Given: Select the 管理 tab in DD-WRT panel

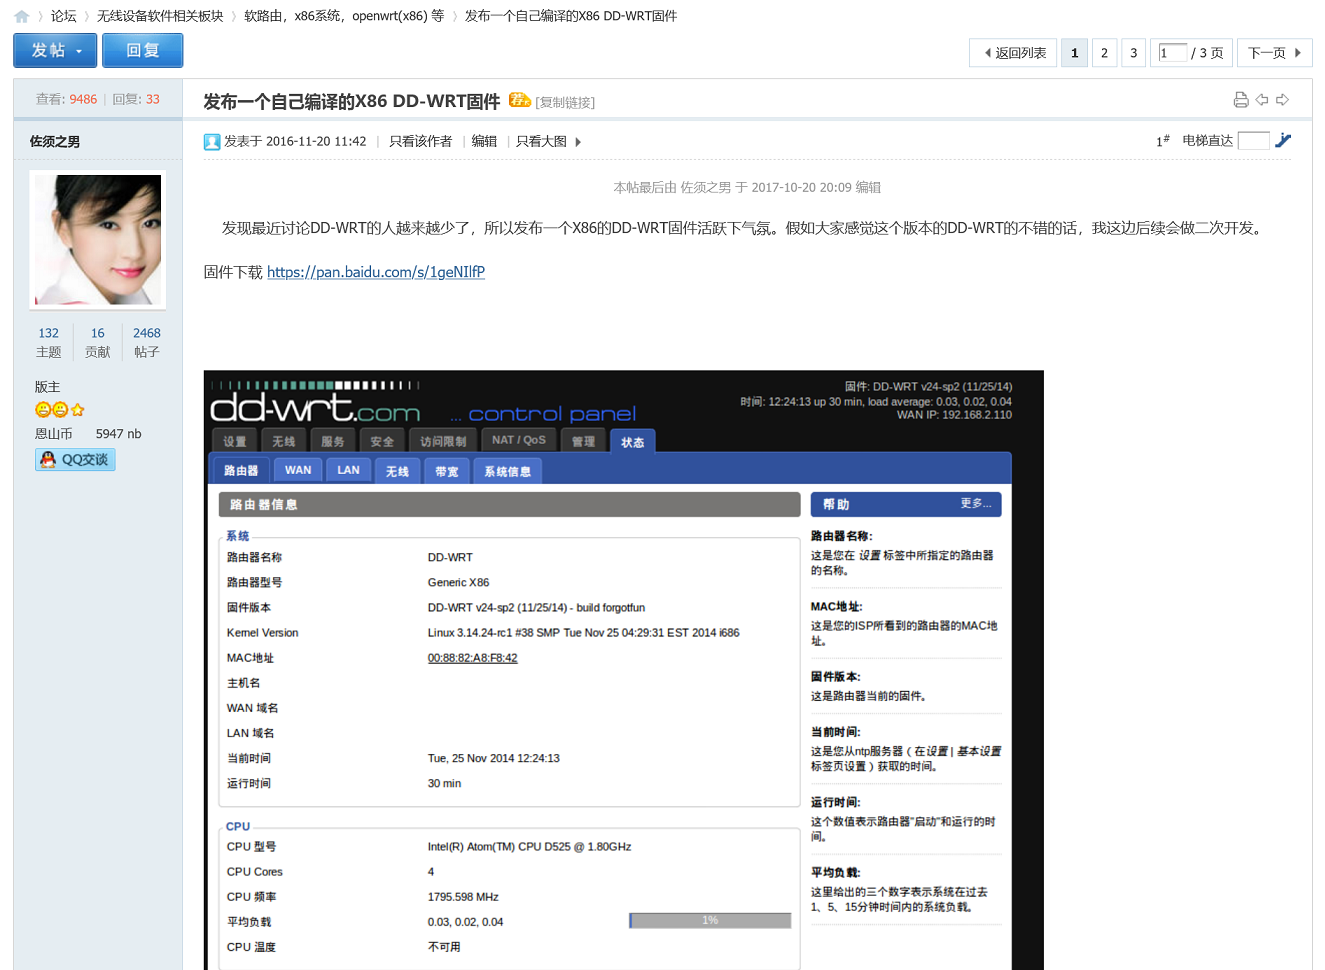Looking at the screenshot, I should (583, 441).
